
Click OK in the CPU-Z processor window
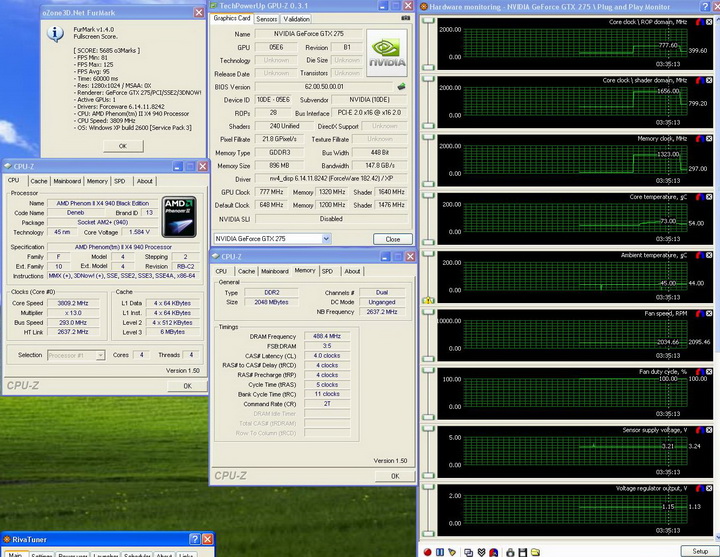click(x=187, y=386)
